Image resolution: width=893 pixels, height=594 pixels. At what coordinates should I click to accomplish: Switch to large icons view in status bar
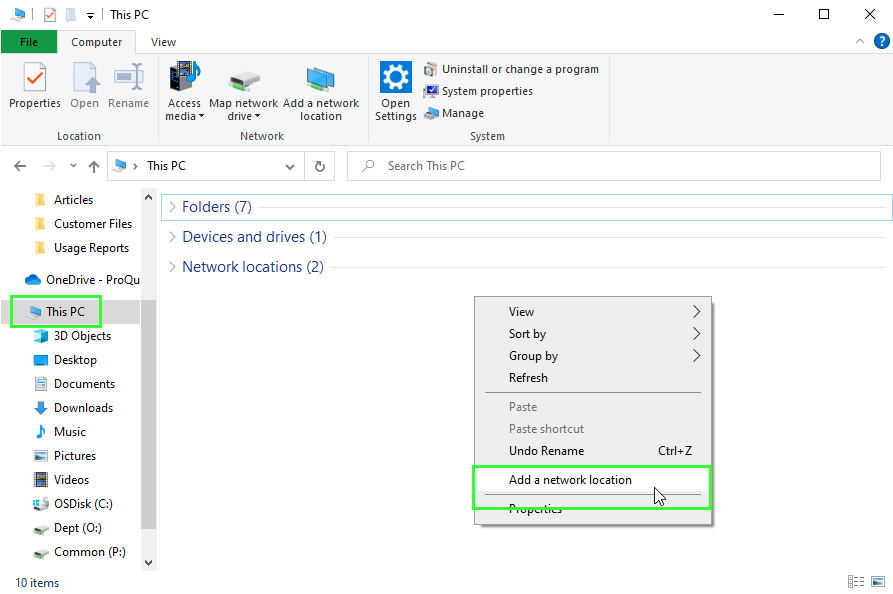(878, 582)
